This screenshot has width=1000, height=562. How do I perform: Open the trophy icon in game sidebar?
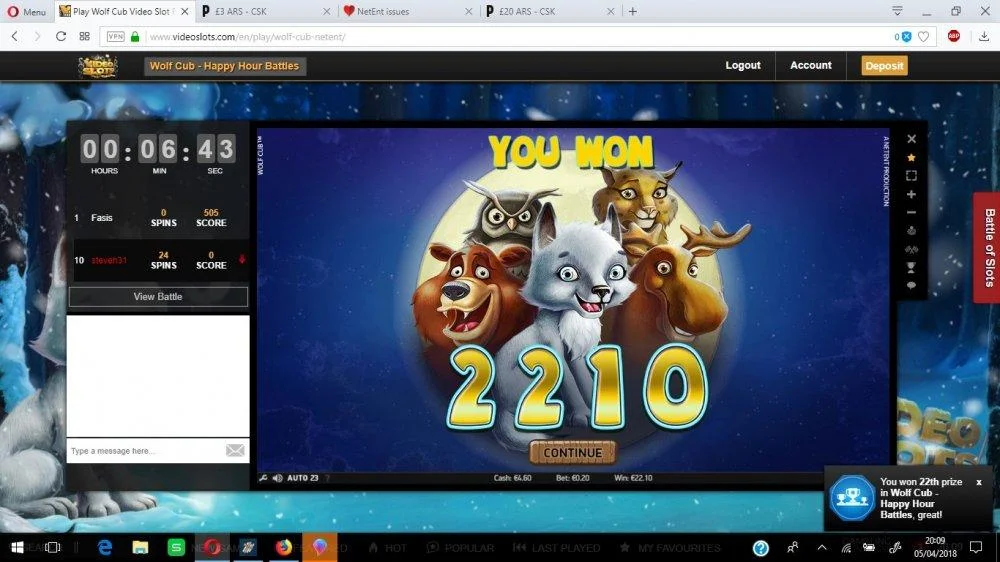pos(911,267)
